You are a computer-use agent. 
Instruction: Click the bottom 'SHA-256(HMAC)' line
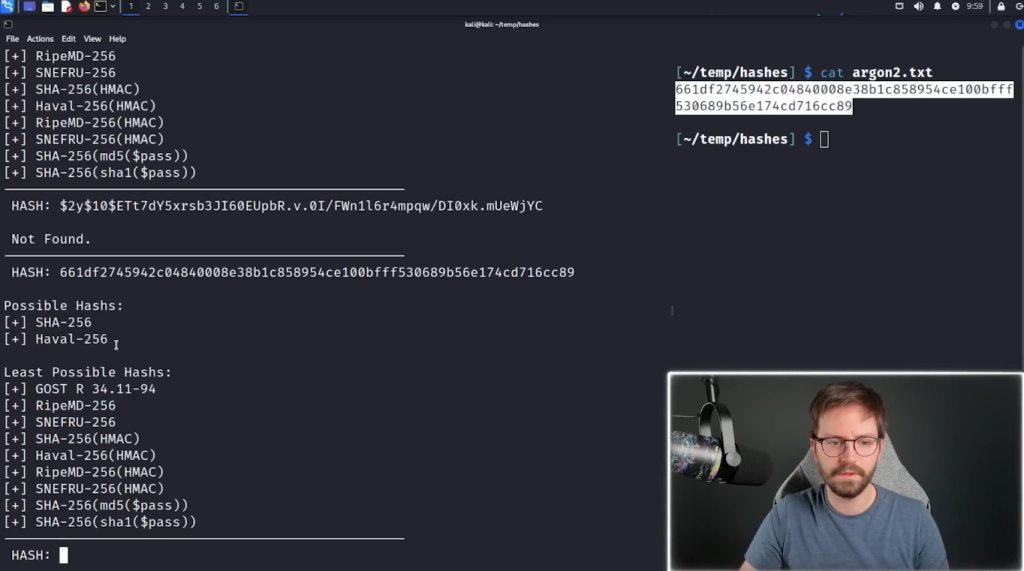(x=72, y=439)
